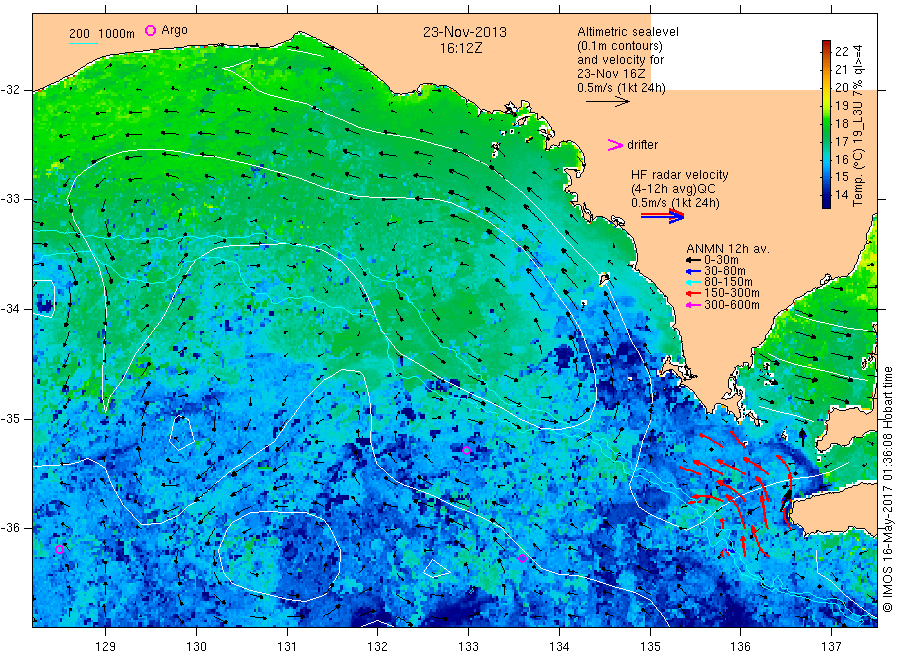900x660 pixels.
Task: Click the 132 longitude axis label
Action: [378, 647]
